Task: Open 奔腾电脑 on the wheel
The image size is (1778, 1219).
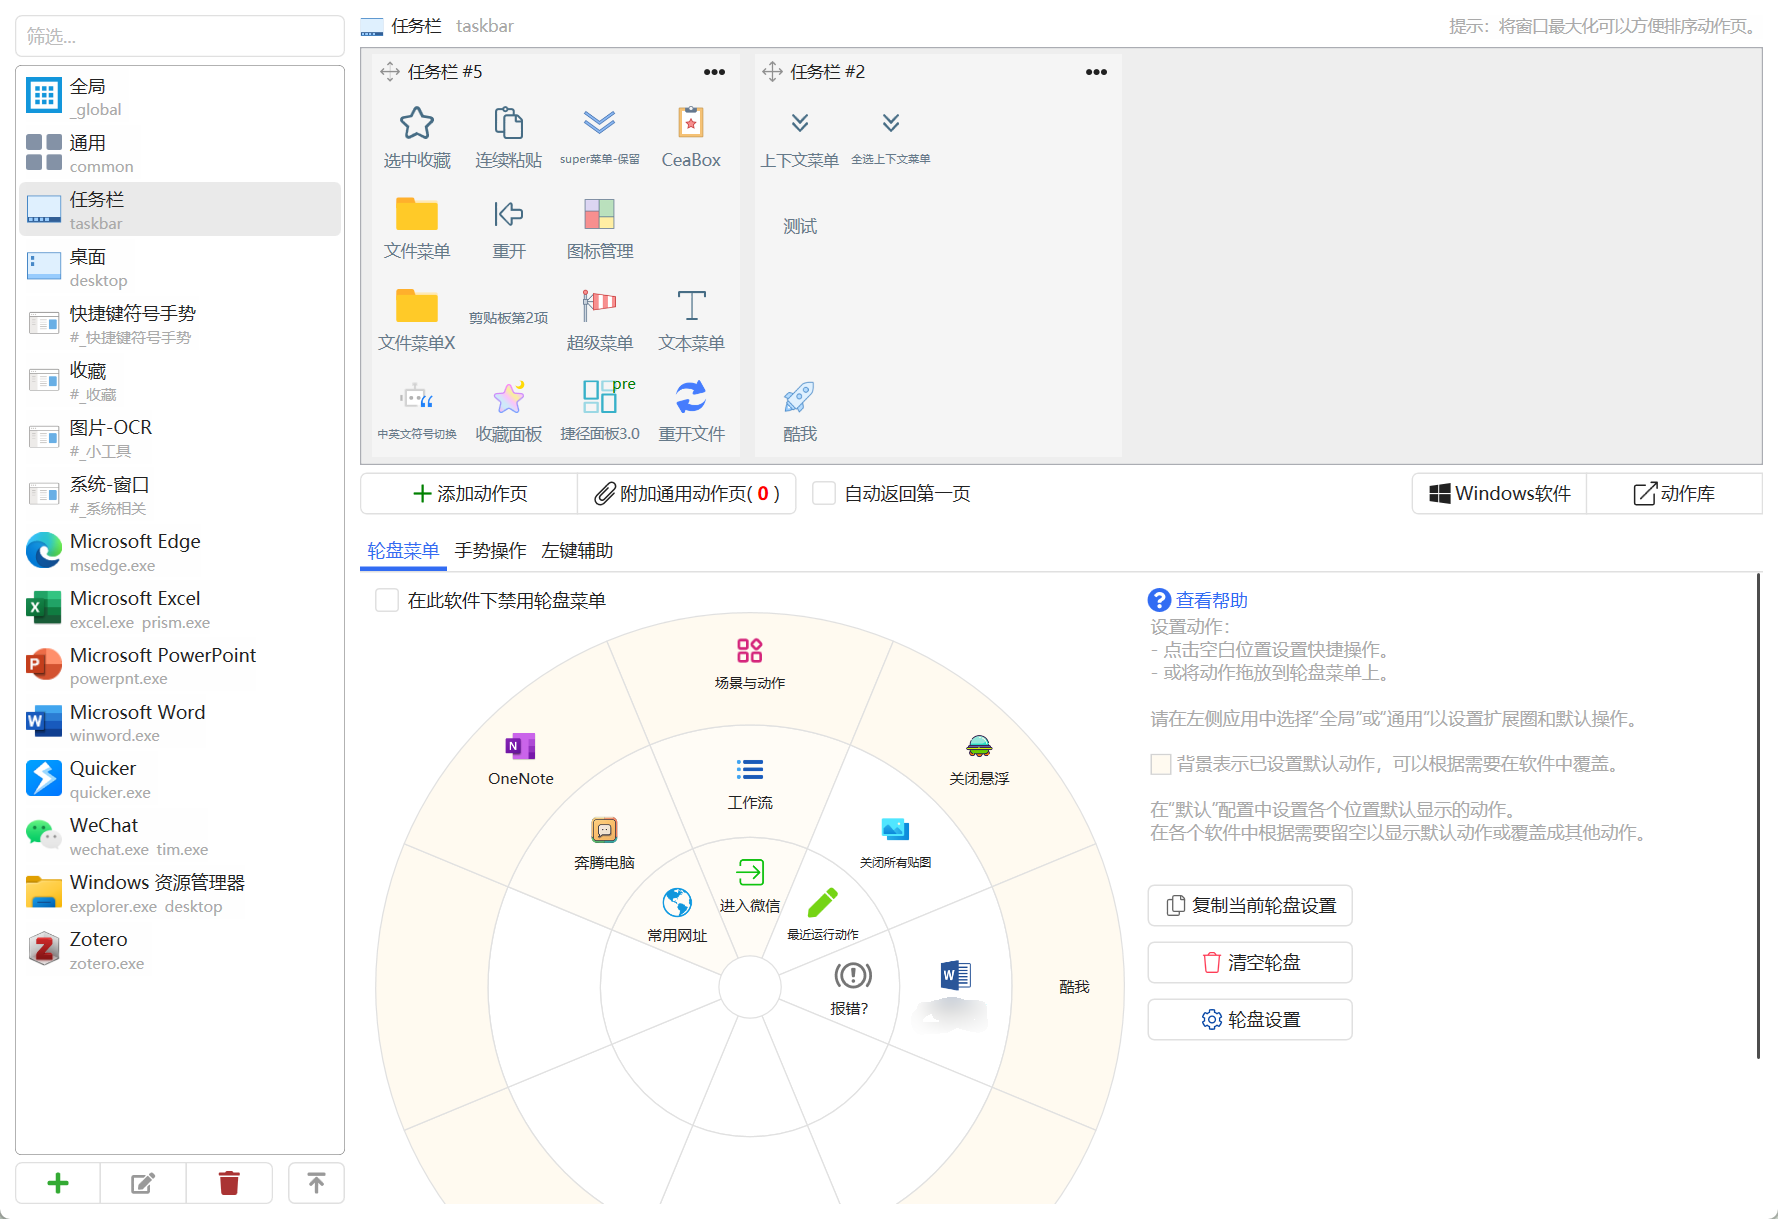Action: coord(604,843)
